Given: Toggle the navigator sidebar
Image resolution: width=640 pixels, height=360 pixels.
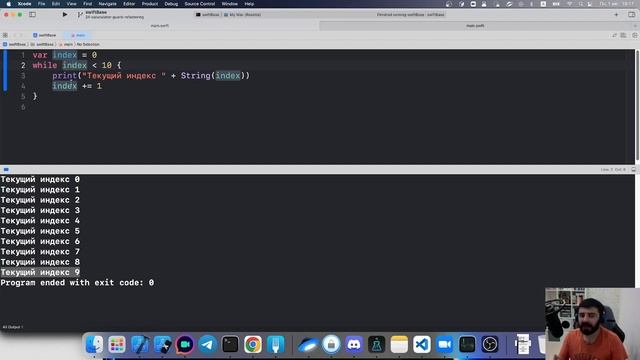Looking at the screenshot, I should pyautogui.click(x=32, y=15).
